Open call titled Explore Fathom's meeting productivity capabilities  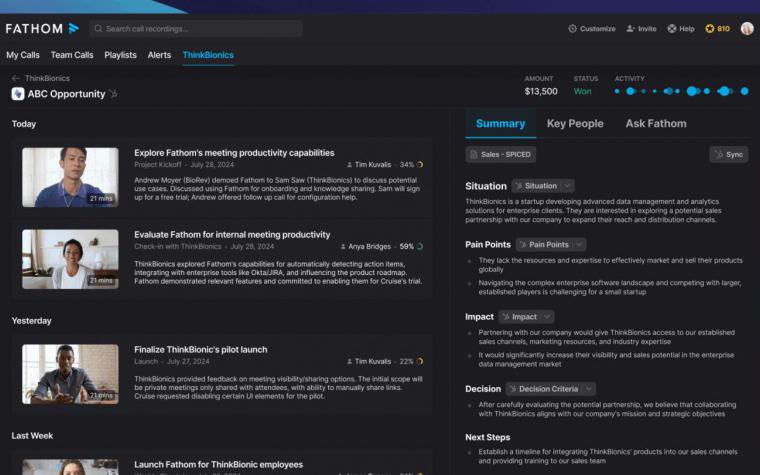[234, 153]
